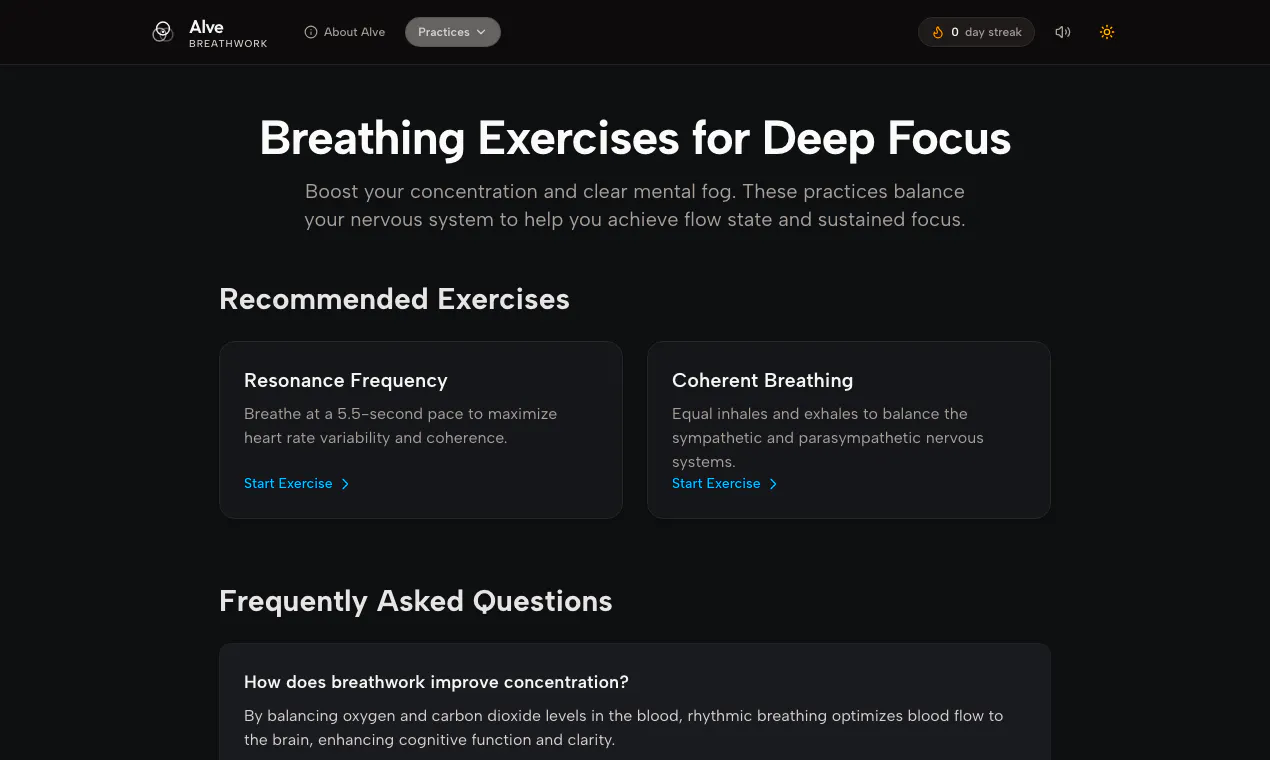Click the BREATHWORK subtitle under Alve
Screen dimensions: 1270x760
pos(228,44)
